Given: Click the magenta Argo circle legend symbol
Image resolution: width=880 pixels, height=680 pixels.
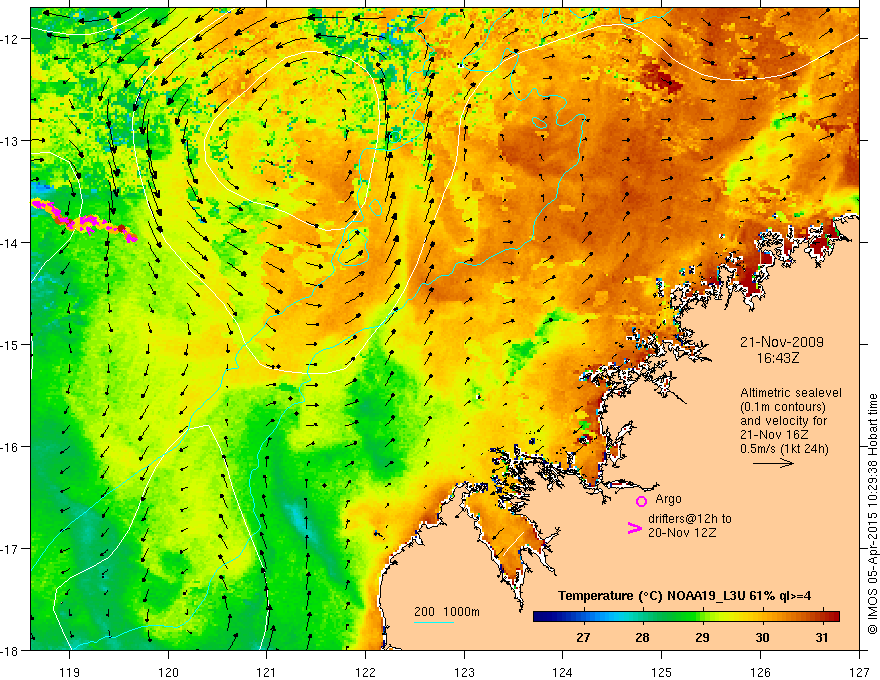Looking at the screenshot, I should 641,501.
